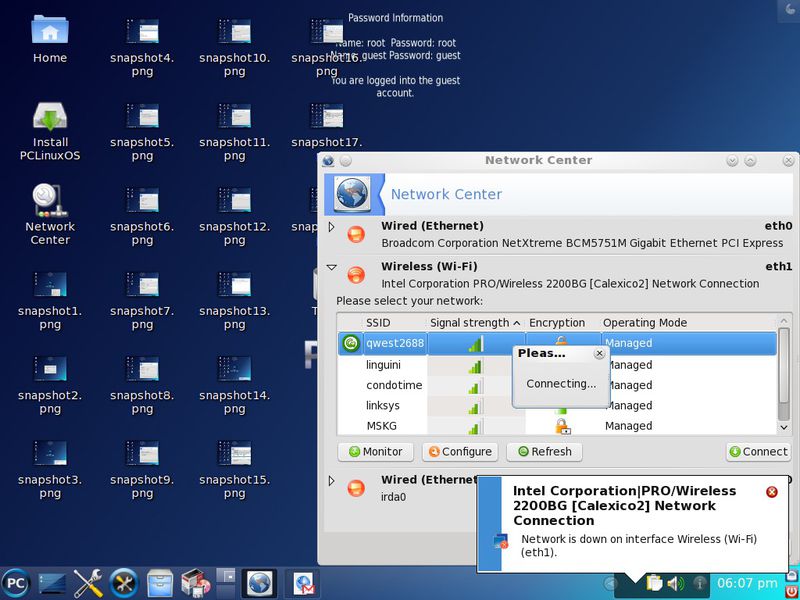Close the Connecting popup dialog

599,353
